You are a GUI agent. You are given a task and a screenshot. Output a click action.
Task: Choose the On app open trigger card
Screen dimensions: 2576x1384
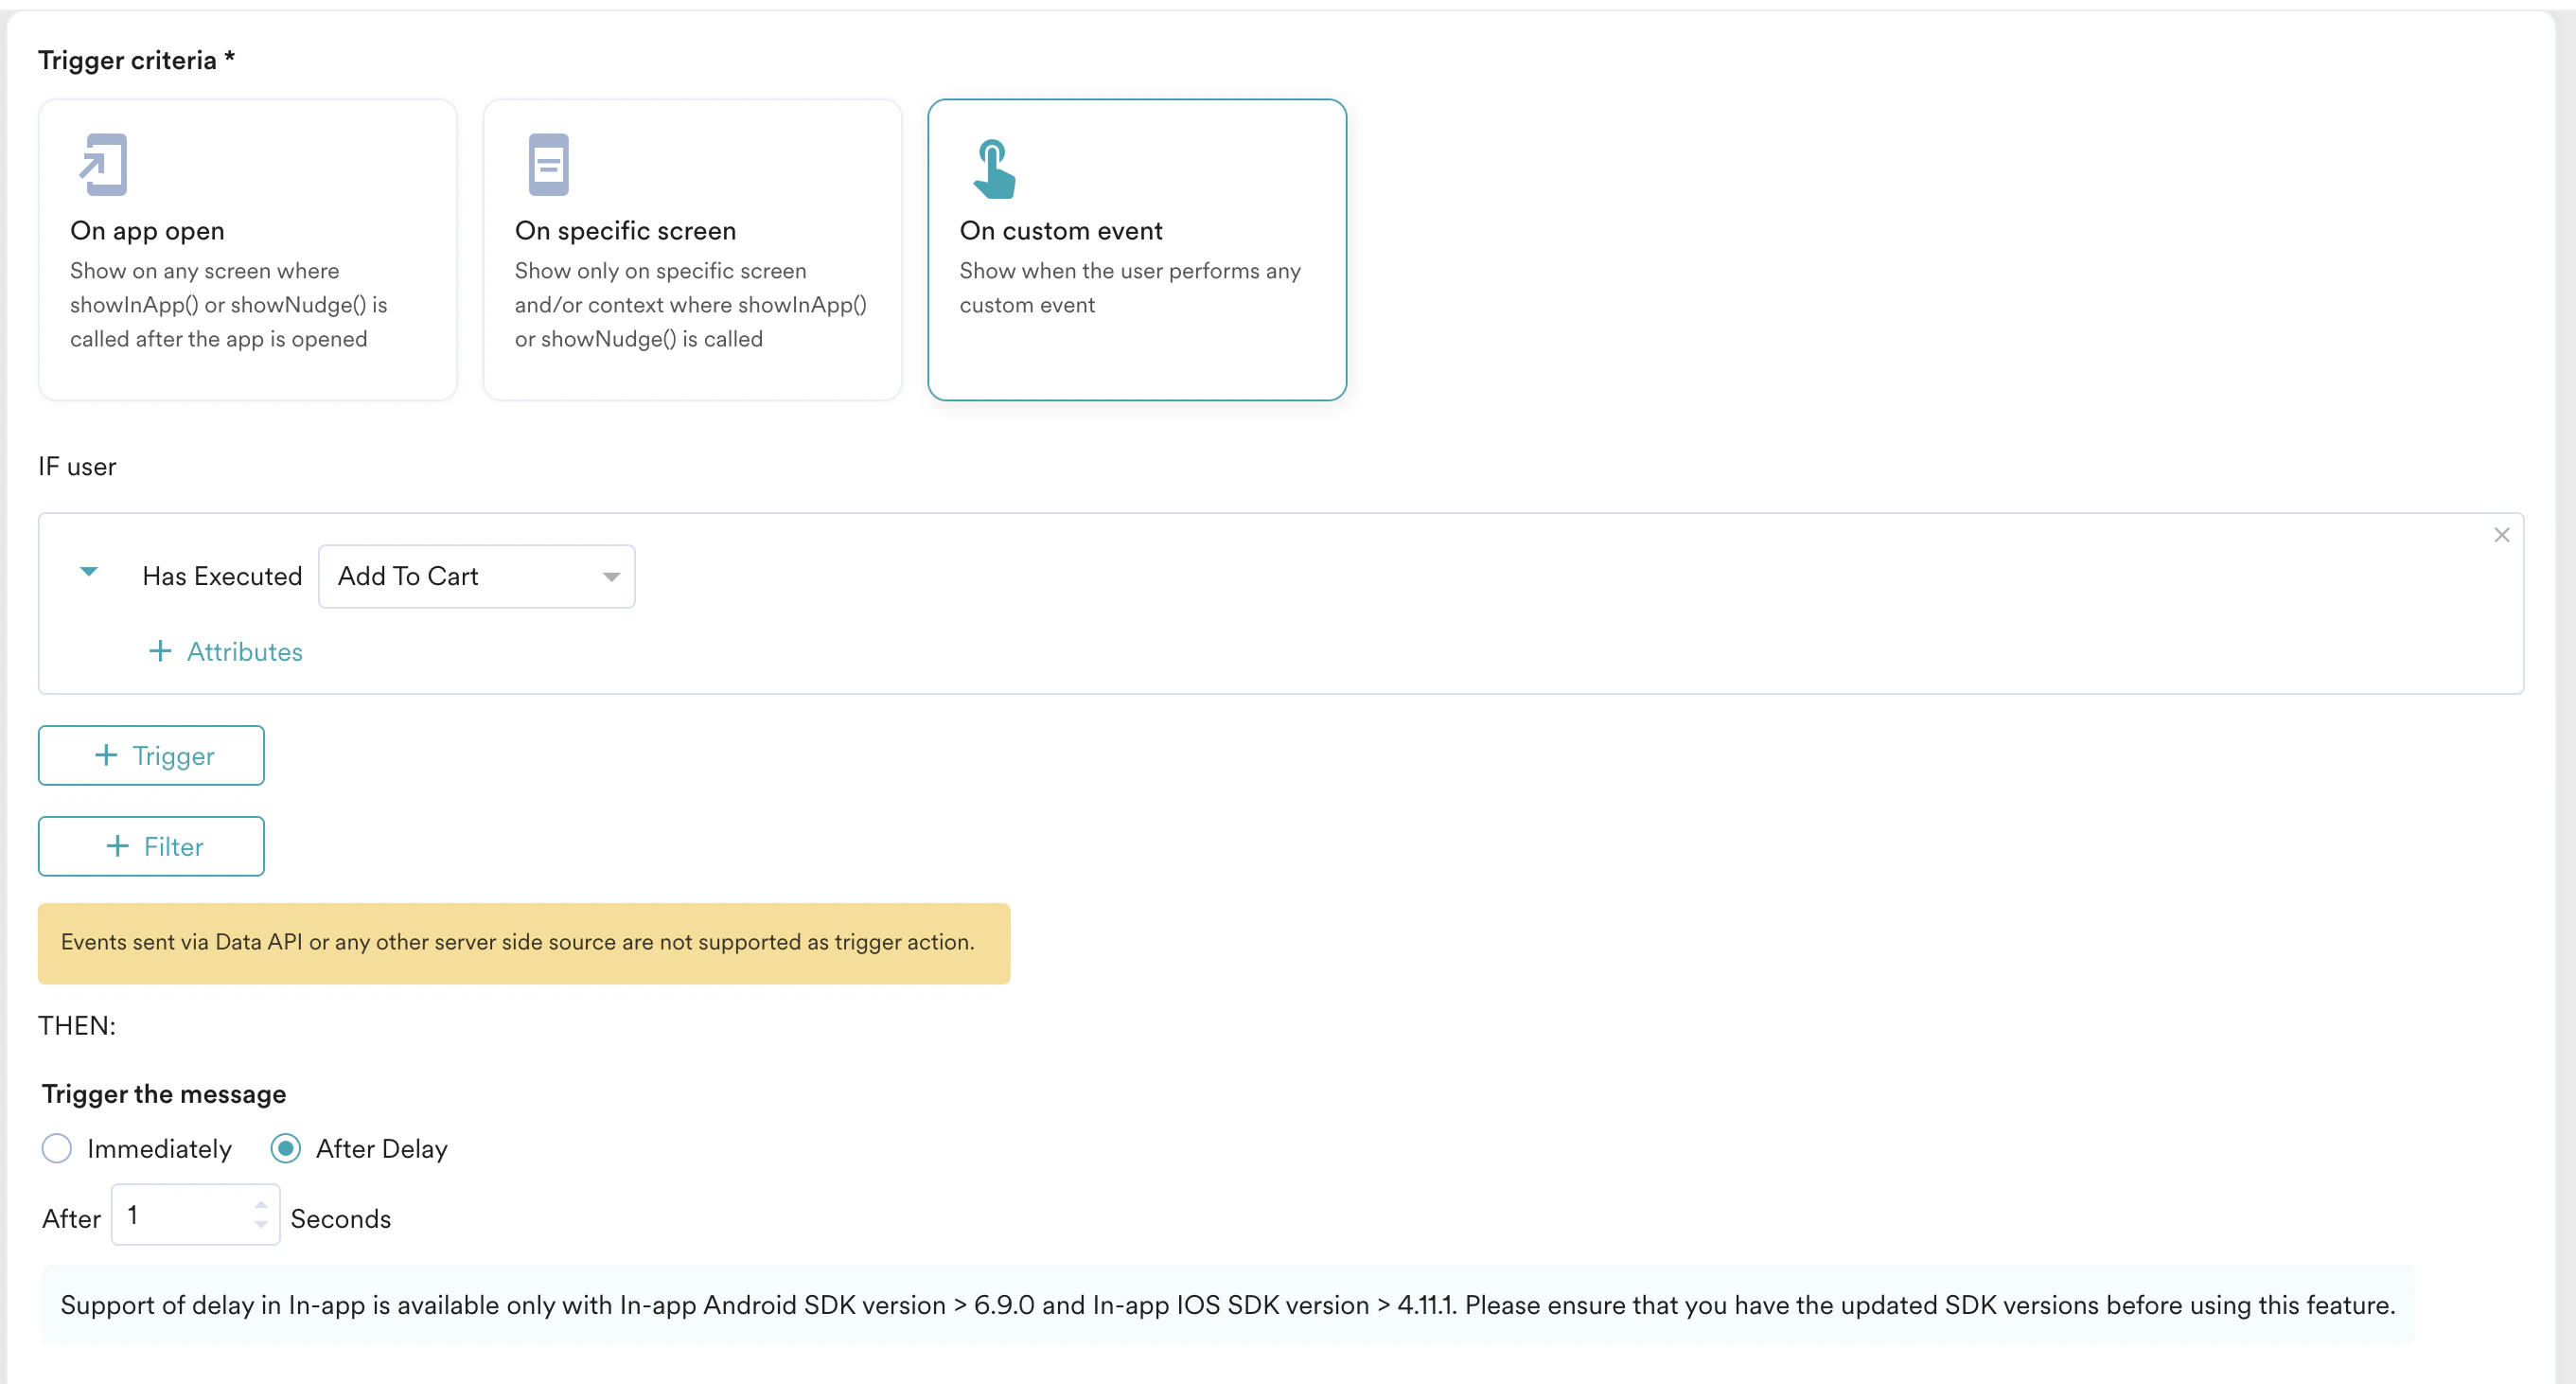click(x=247, y=249)
